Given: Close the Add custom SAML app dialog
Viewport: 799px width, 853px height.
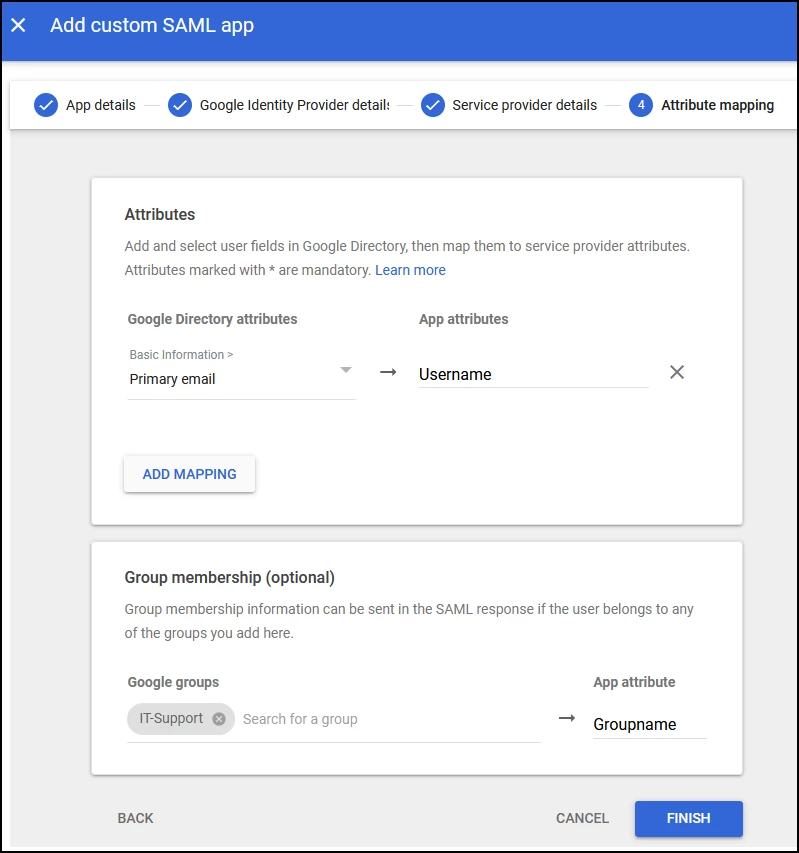Looking at the screenshot, I should click(18, 25).
